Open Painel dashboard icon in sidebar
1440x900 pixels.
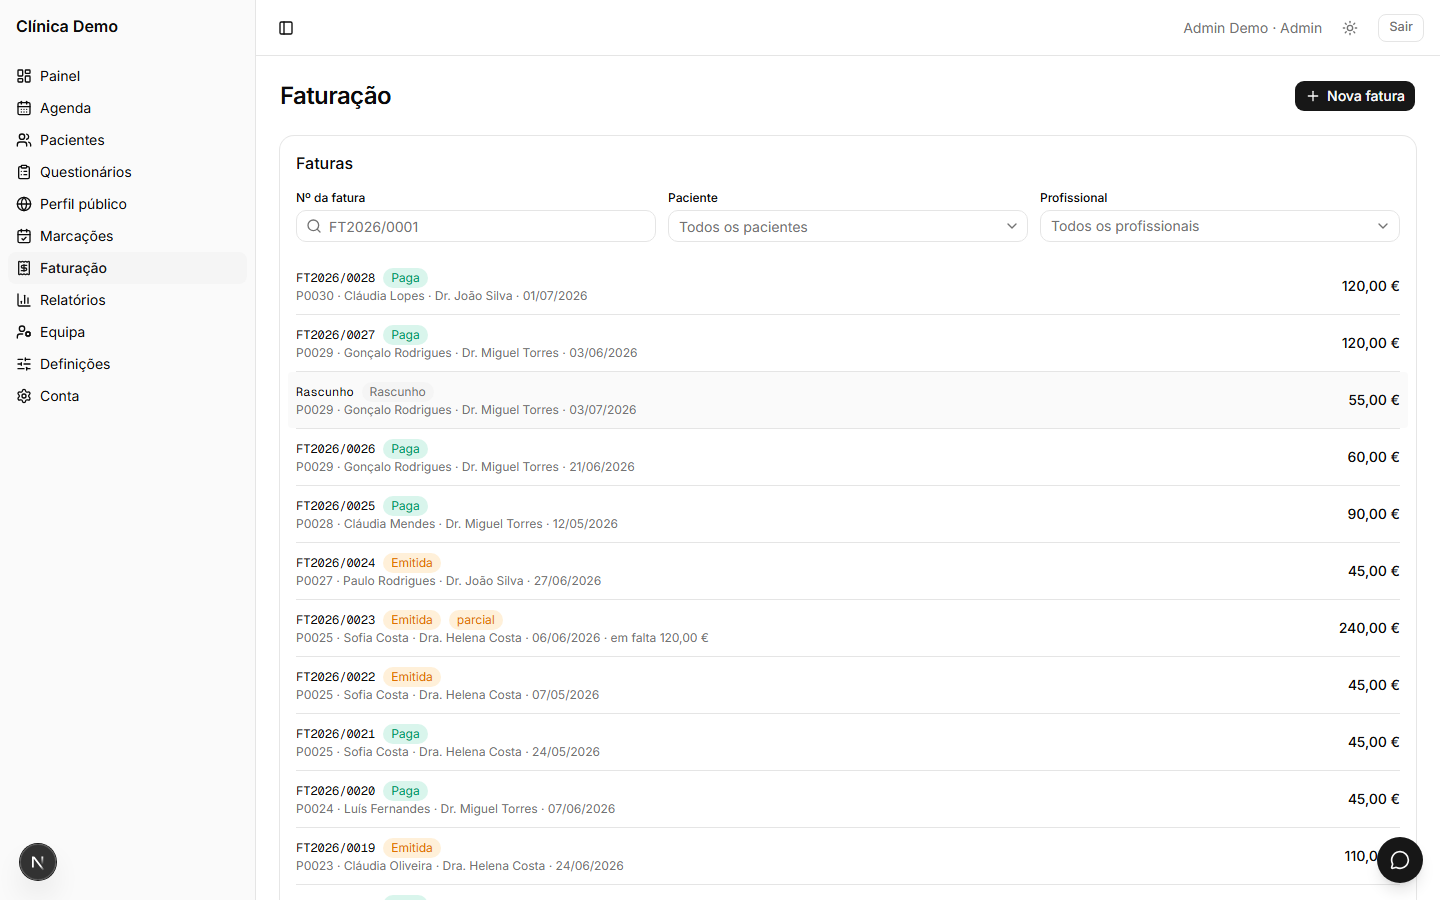click(24, 76)
